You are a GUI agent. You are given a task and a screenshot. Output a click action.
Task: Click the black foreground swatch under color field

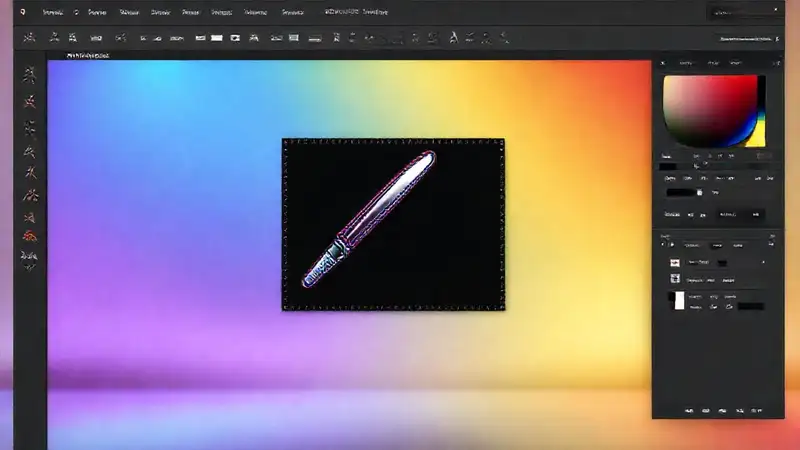(x=668, y=166)
